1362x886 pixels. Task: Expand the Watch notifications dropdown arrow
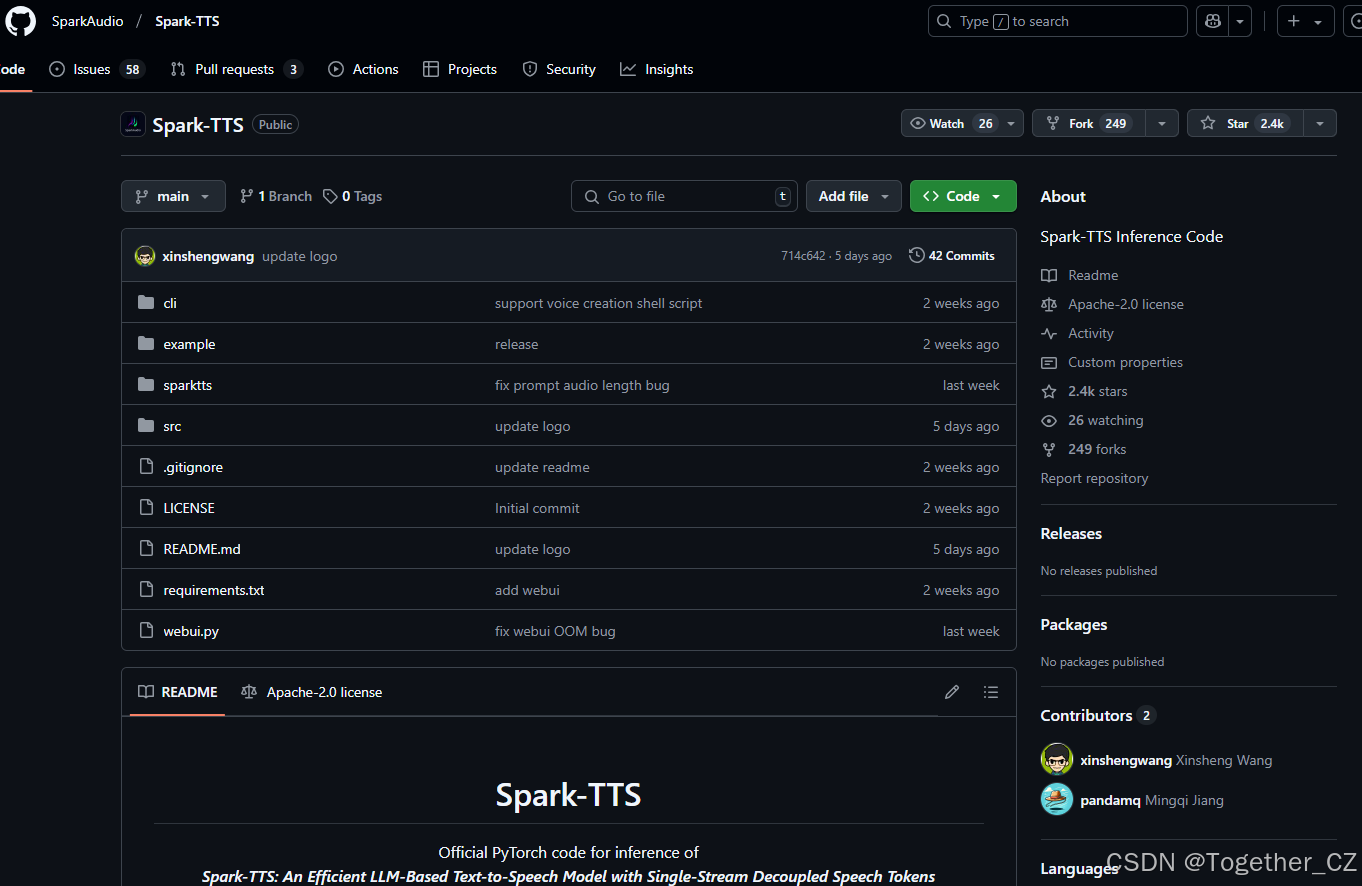point(1011,124)
